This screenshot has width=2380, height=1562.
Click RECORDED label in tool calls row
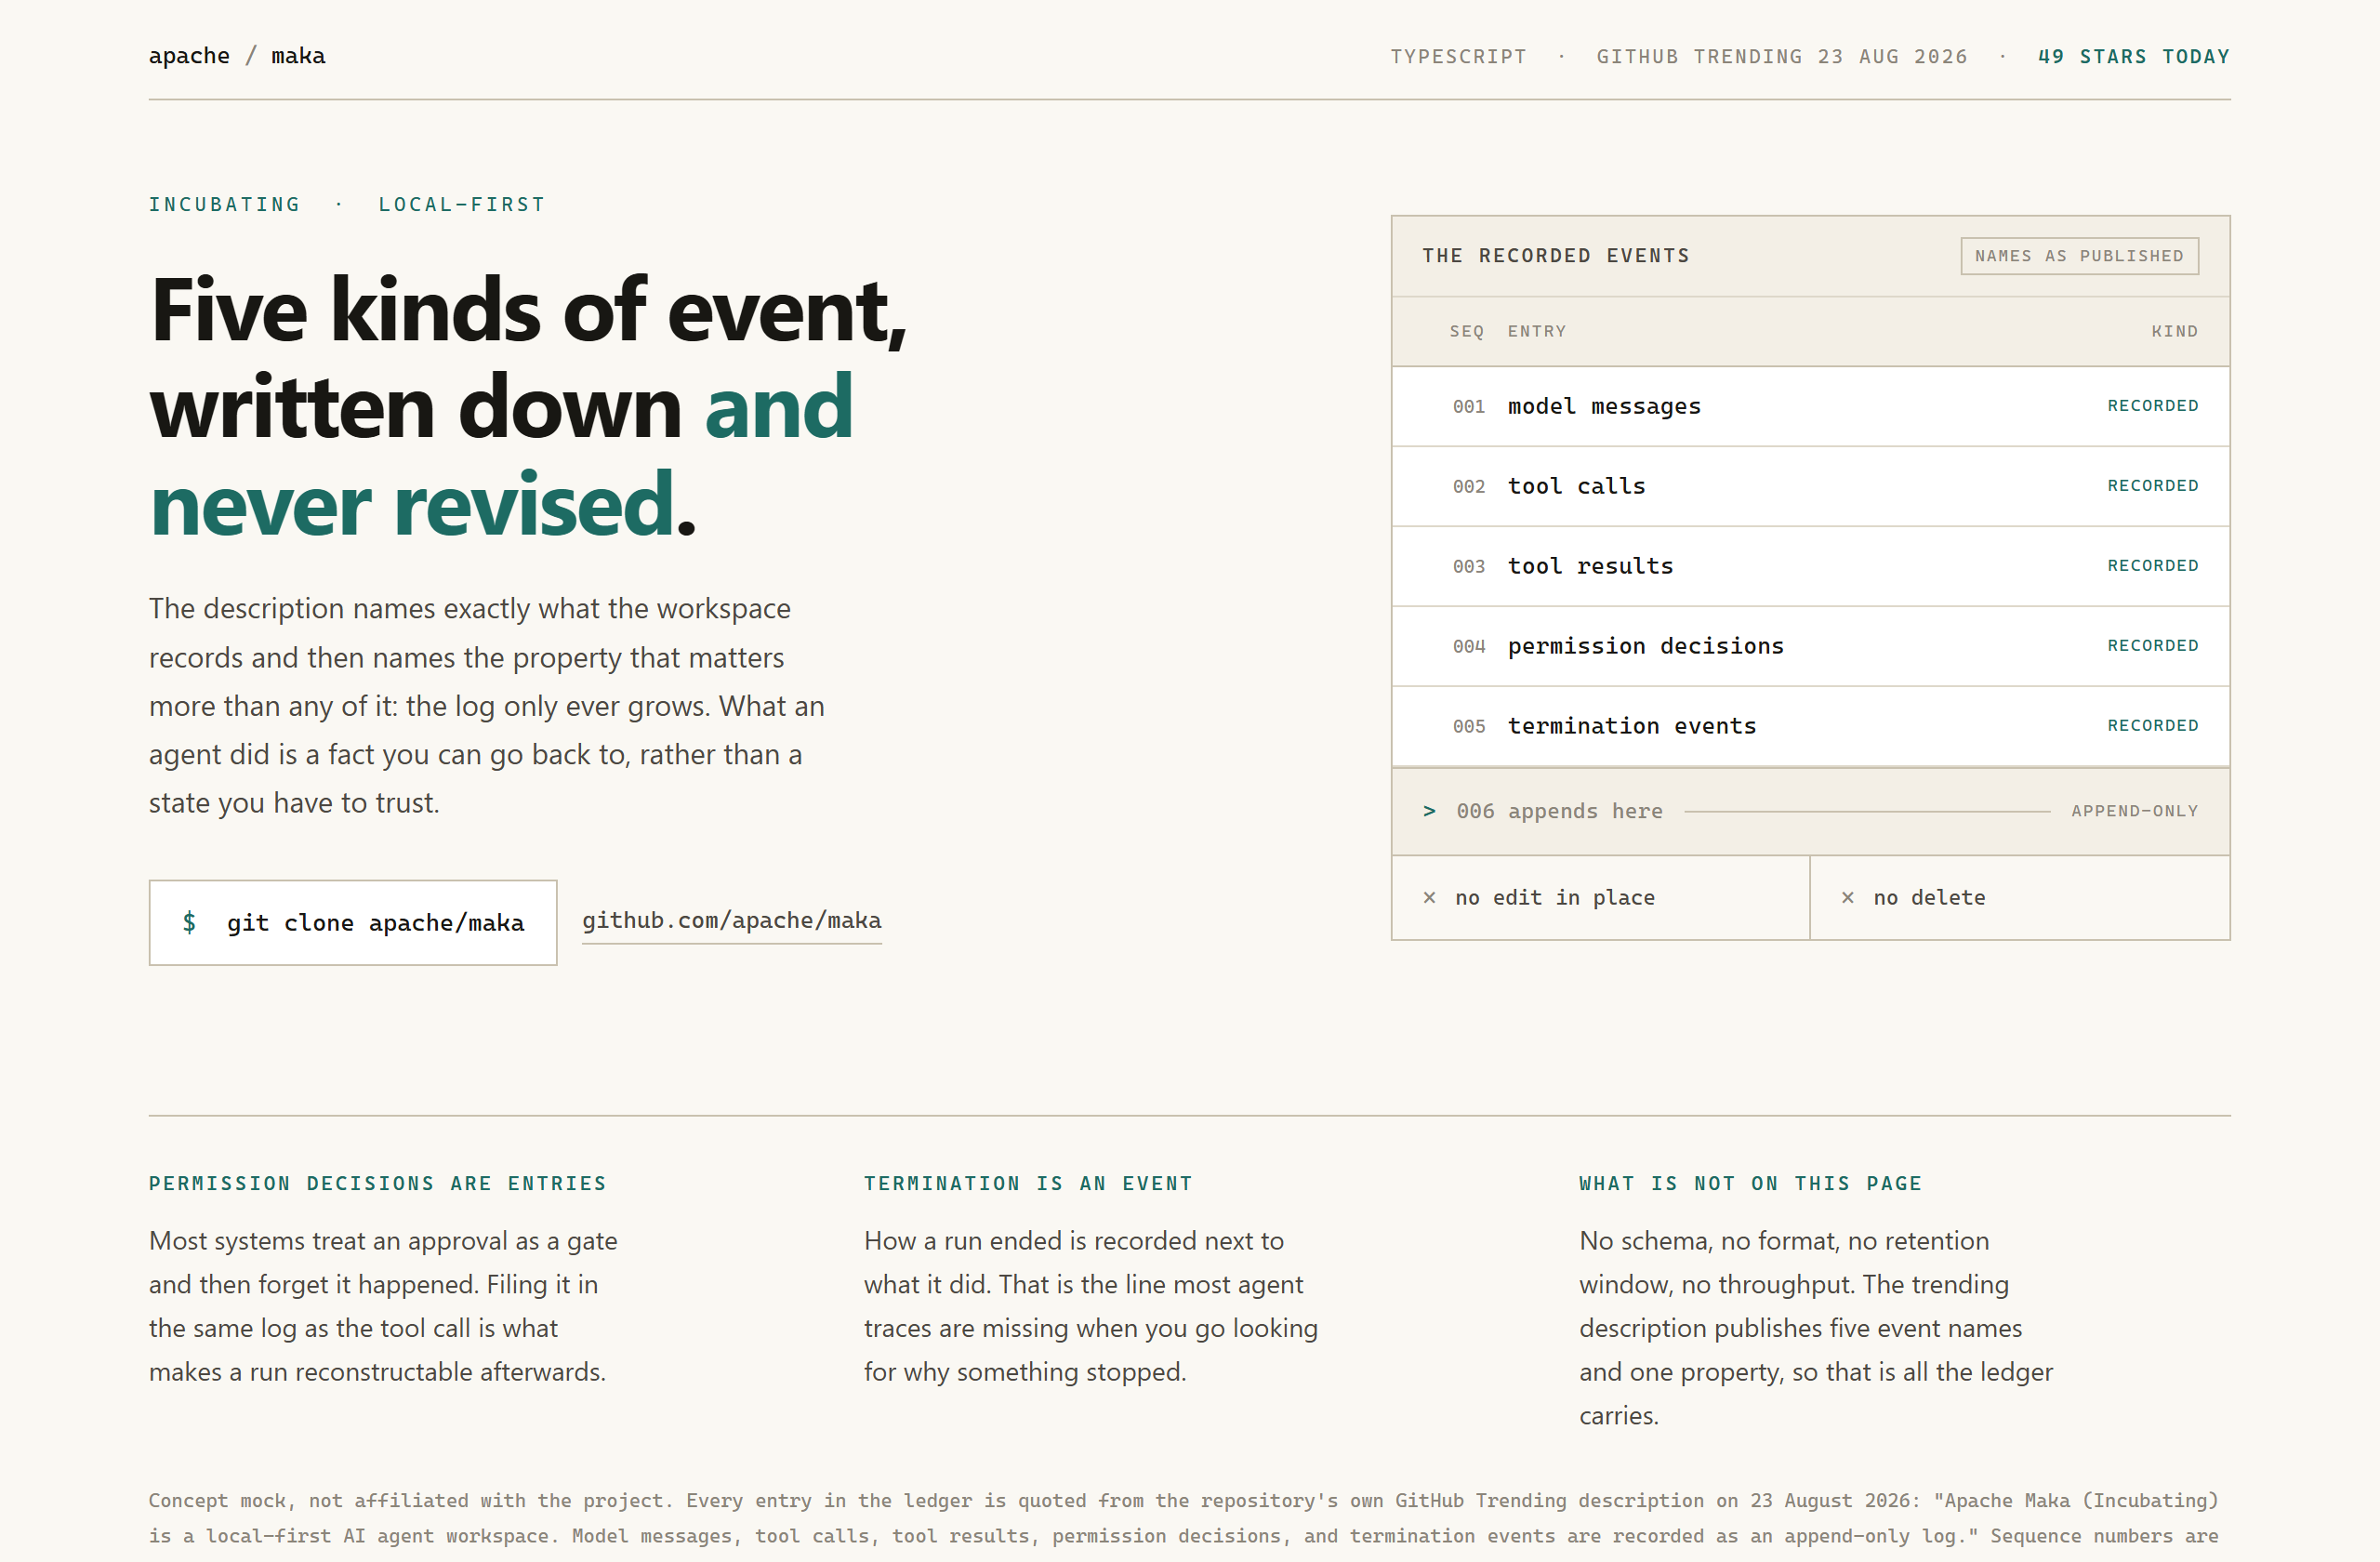click(2153, 486)
